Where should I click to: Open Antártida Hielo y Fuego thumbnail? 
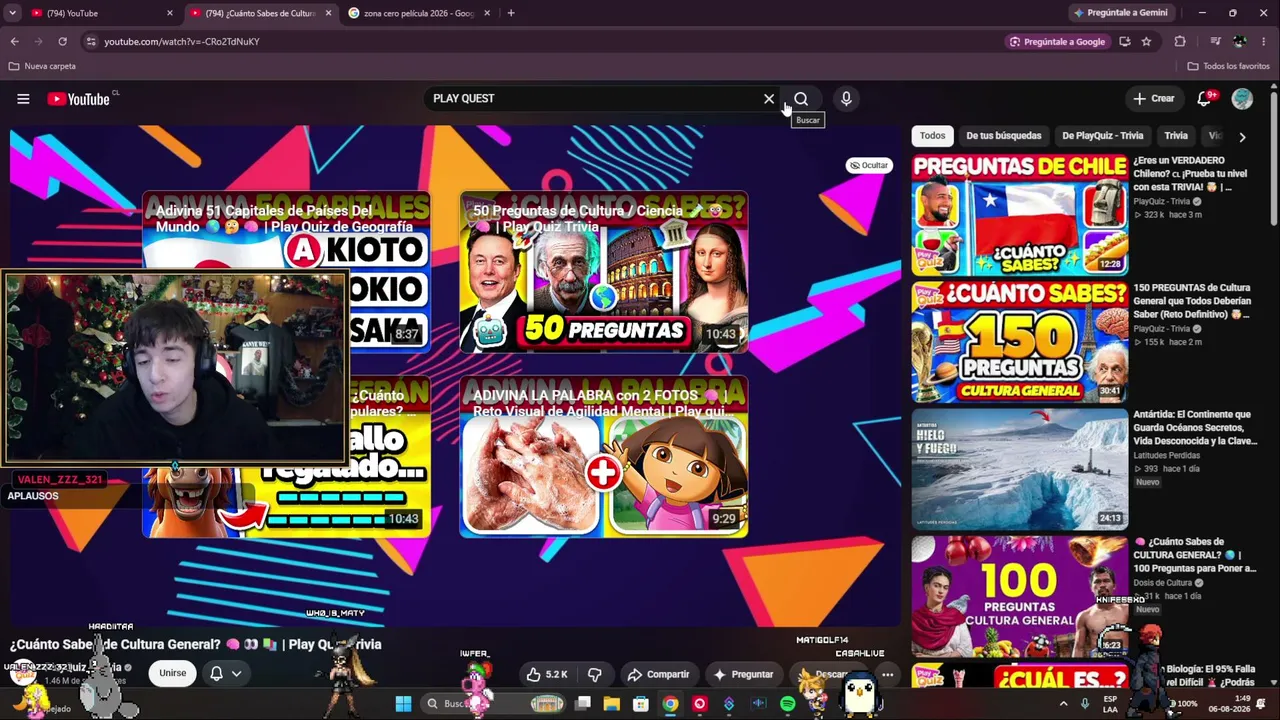coord(1019,469)
